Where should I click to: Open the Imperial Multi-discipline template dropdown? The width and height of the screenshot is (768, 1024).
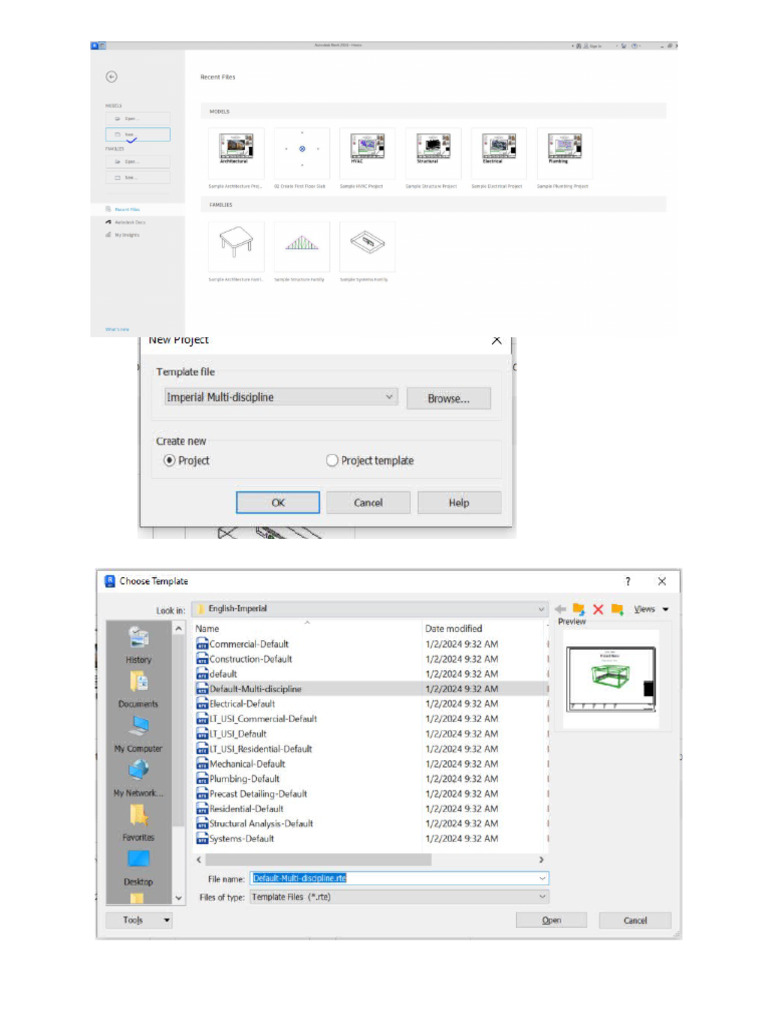coord(281,397)
